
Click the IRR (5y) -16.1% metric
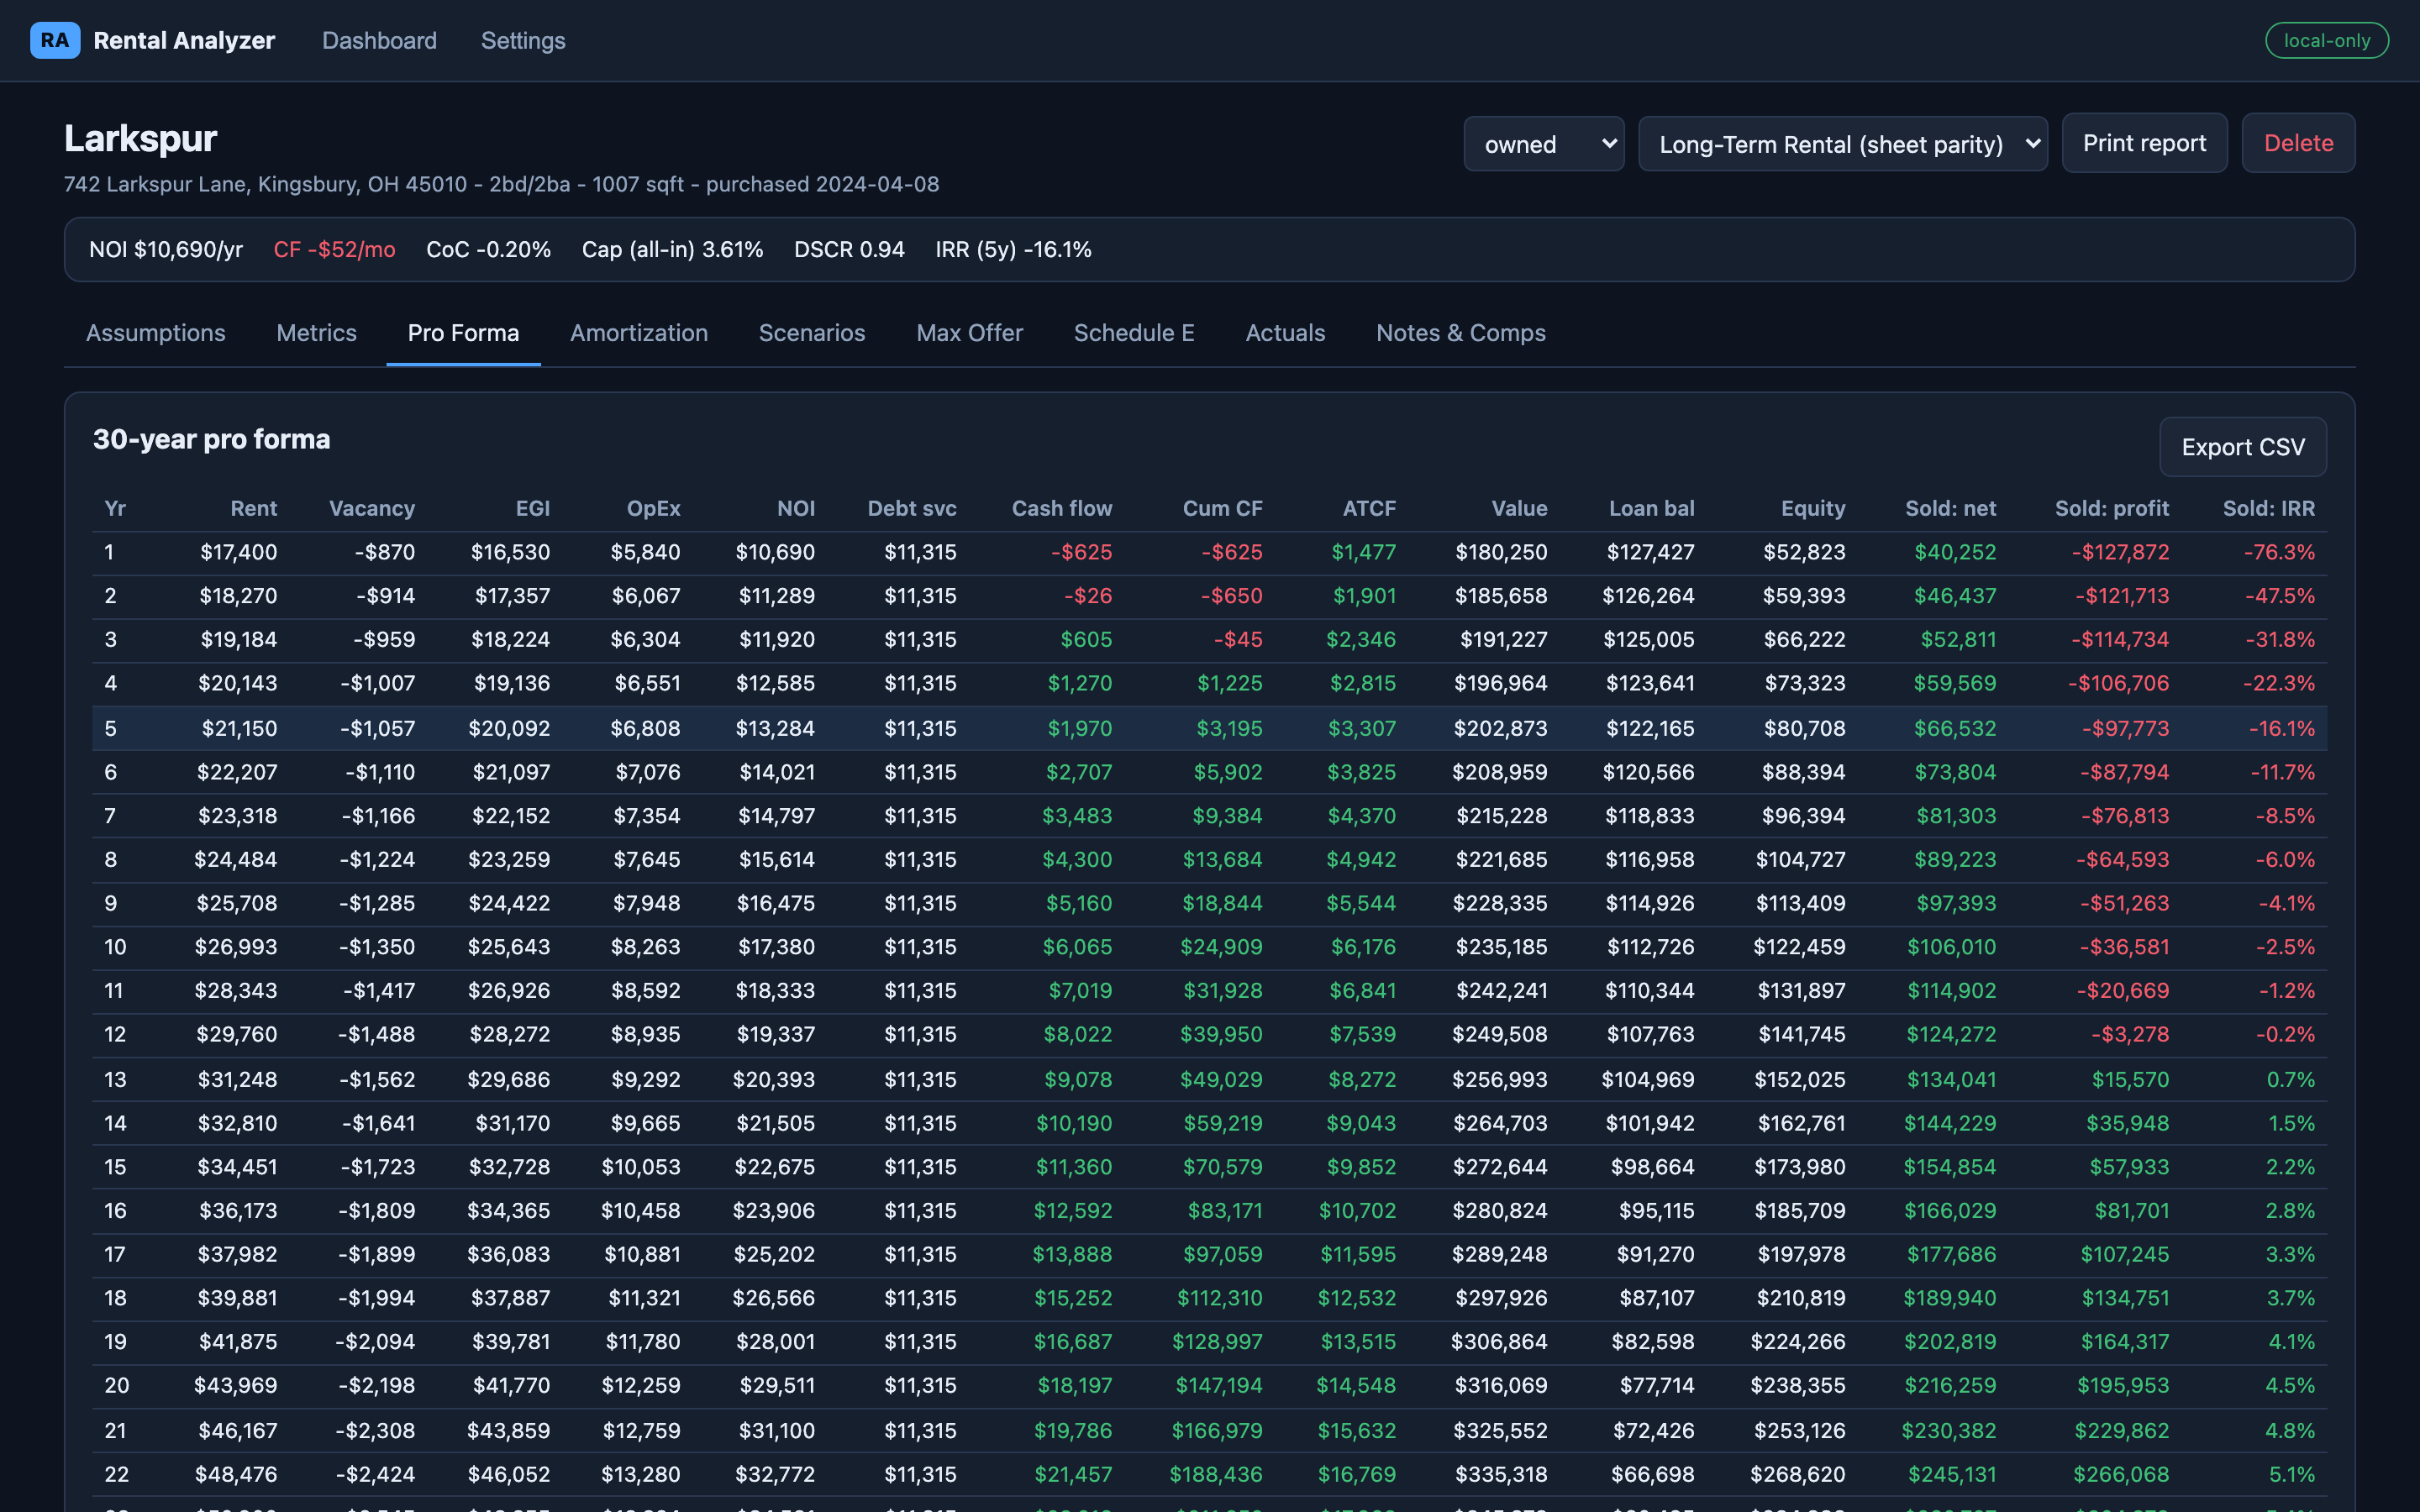click(1014, 249)
